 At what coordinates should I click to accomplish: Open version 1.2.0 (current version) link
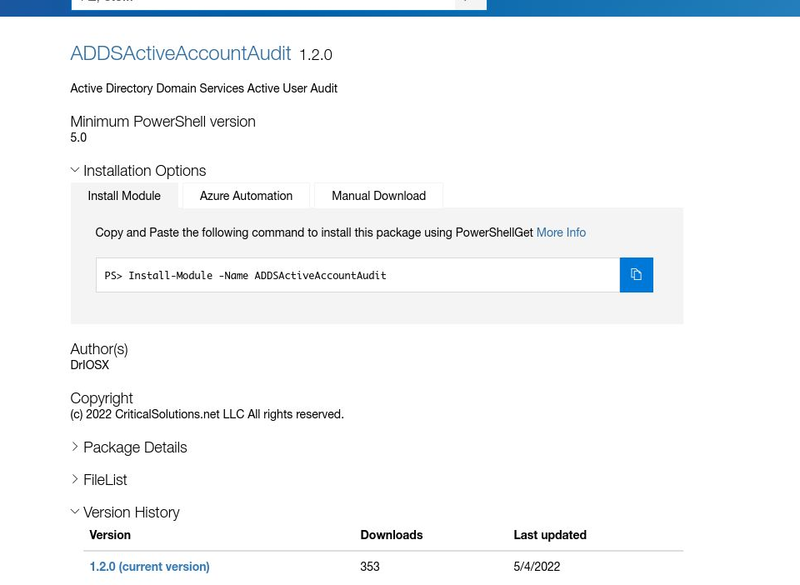[149, 567]
